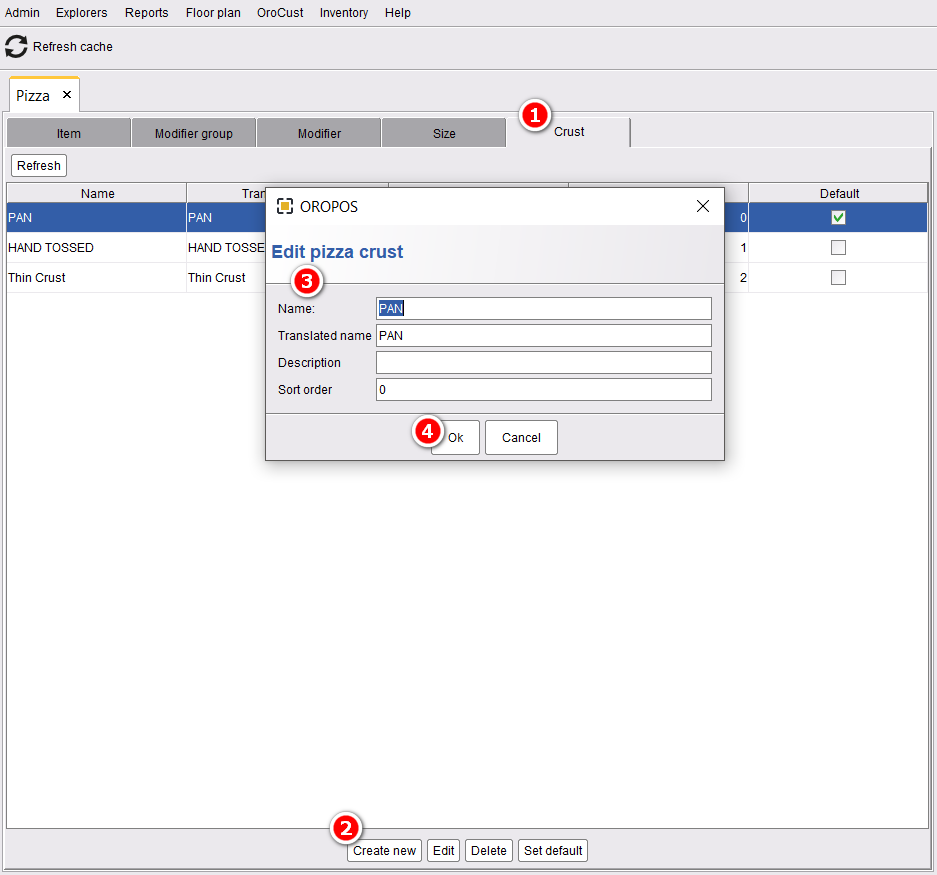The height and width of the screenshot is (875, 937).
Task: Open the Help menu
Action: point(398,13)
